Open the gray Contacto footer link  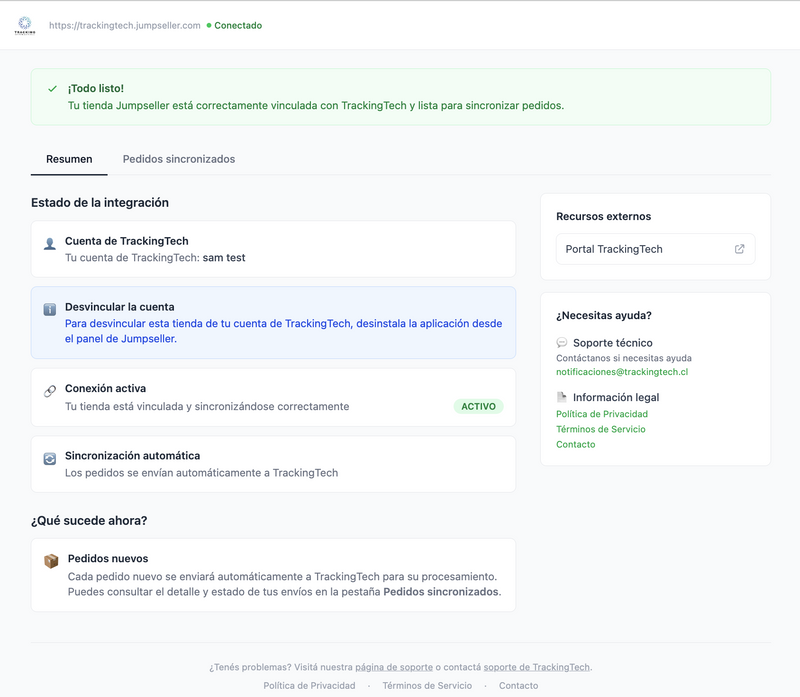518,686
